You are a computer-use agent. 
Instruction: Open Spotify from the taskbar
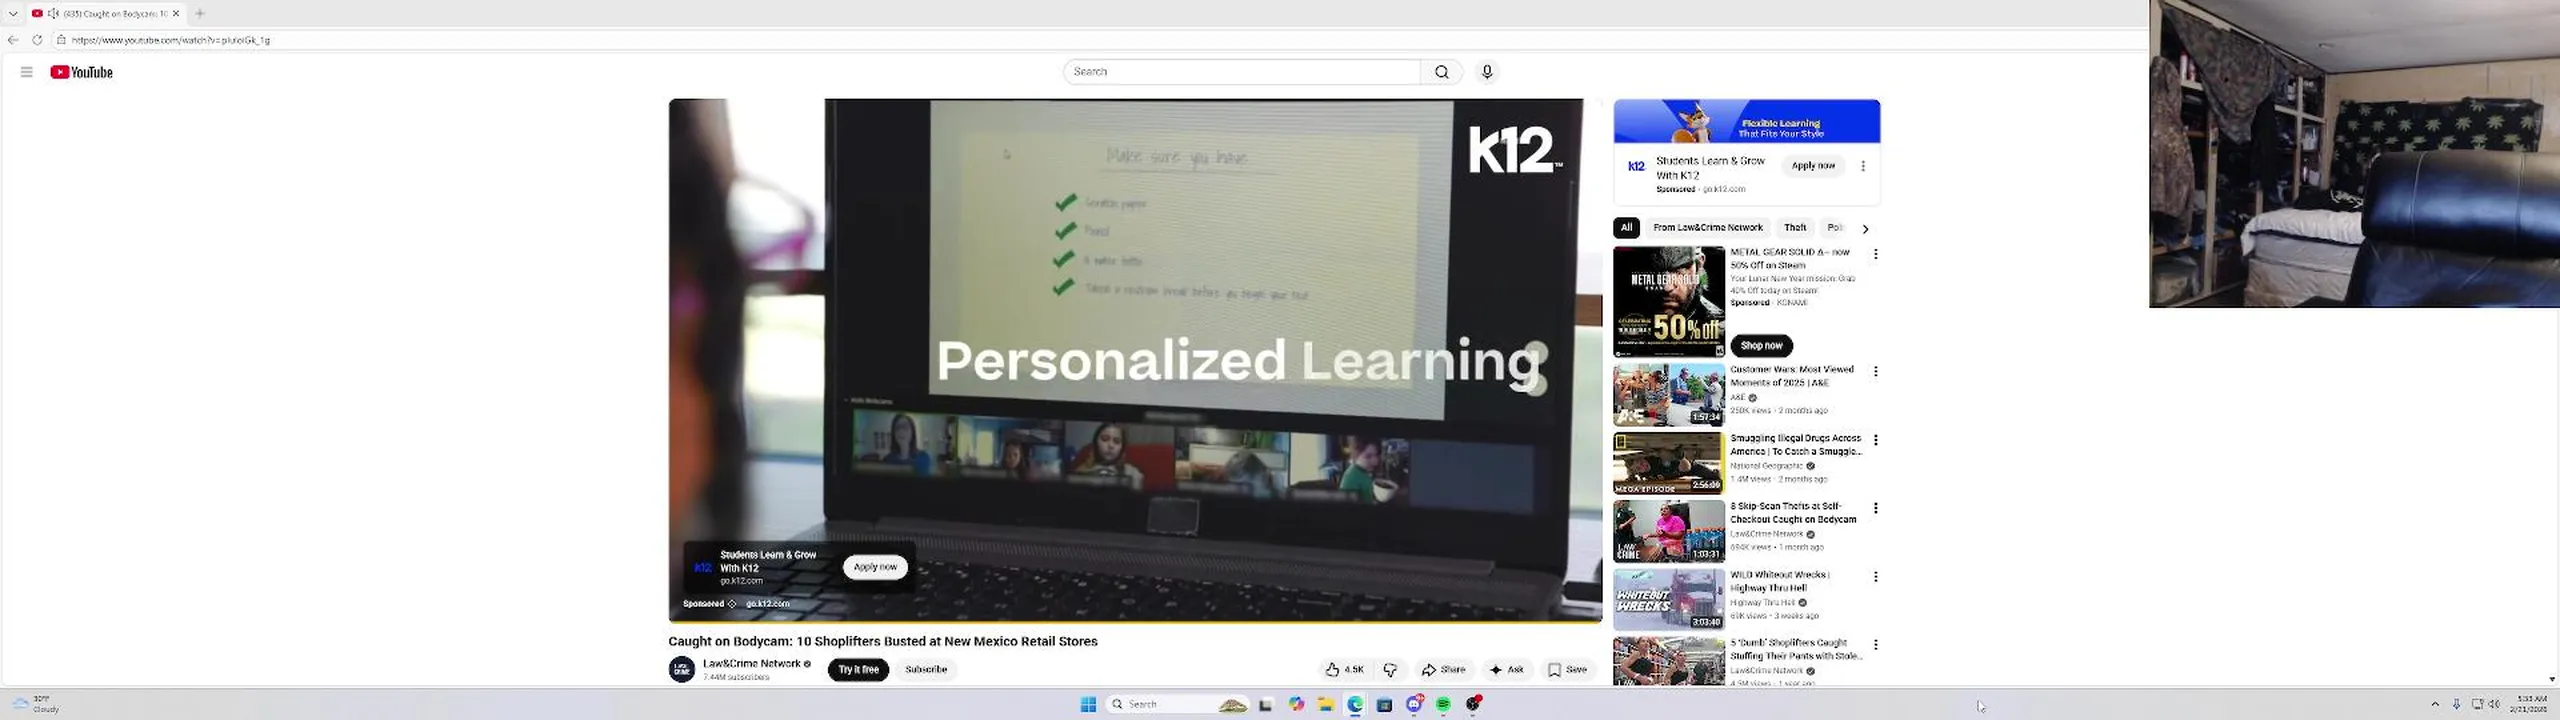(x=1443, y=705)
